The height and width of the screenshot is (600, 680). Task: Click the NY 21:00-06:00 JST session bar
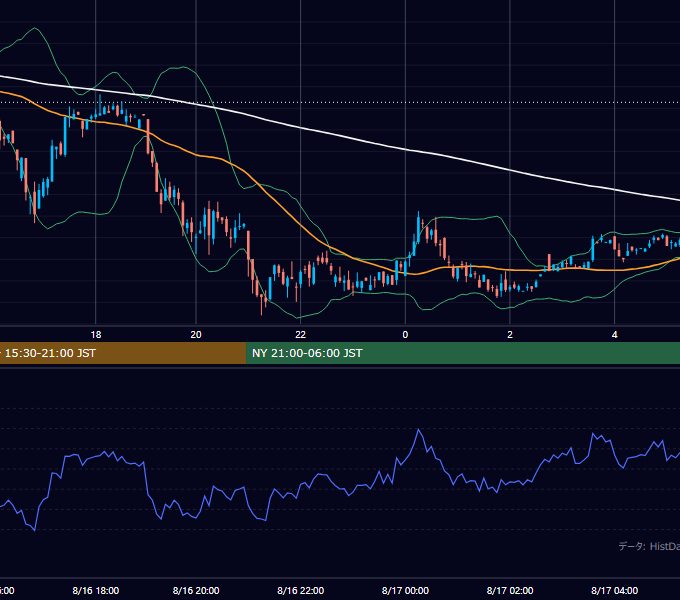point(463,353)
